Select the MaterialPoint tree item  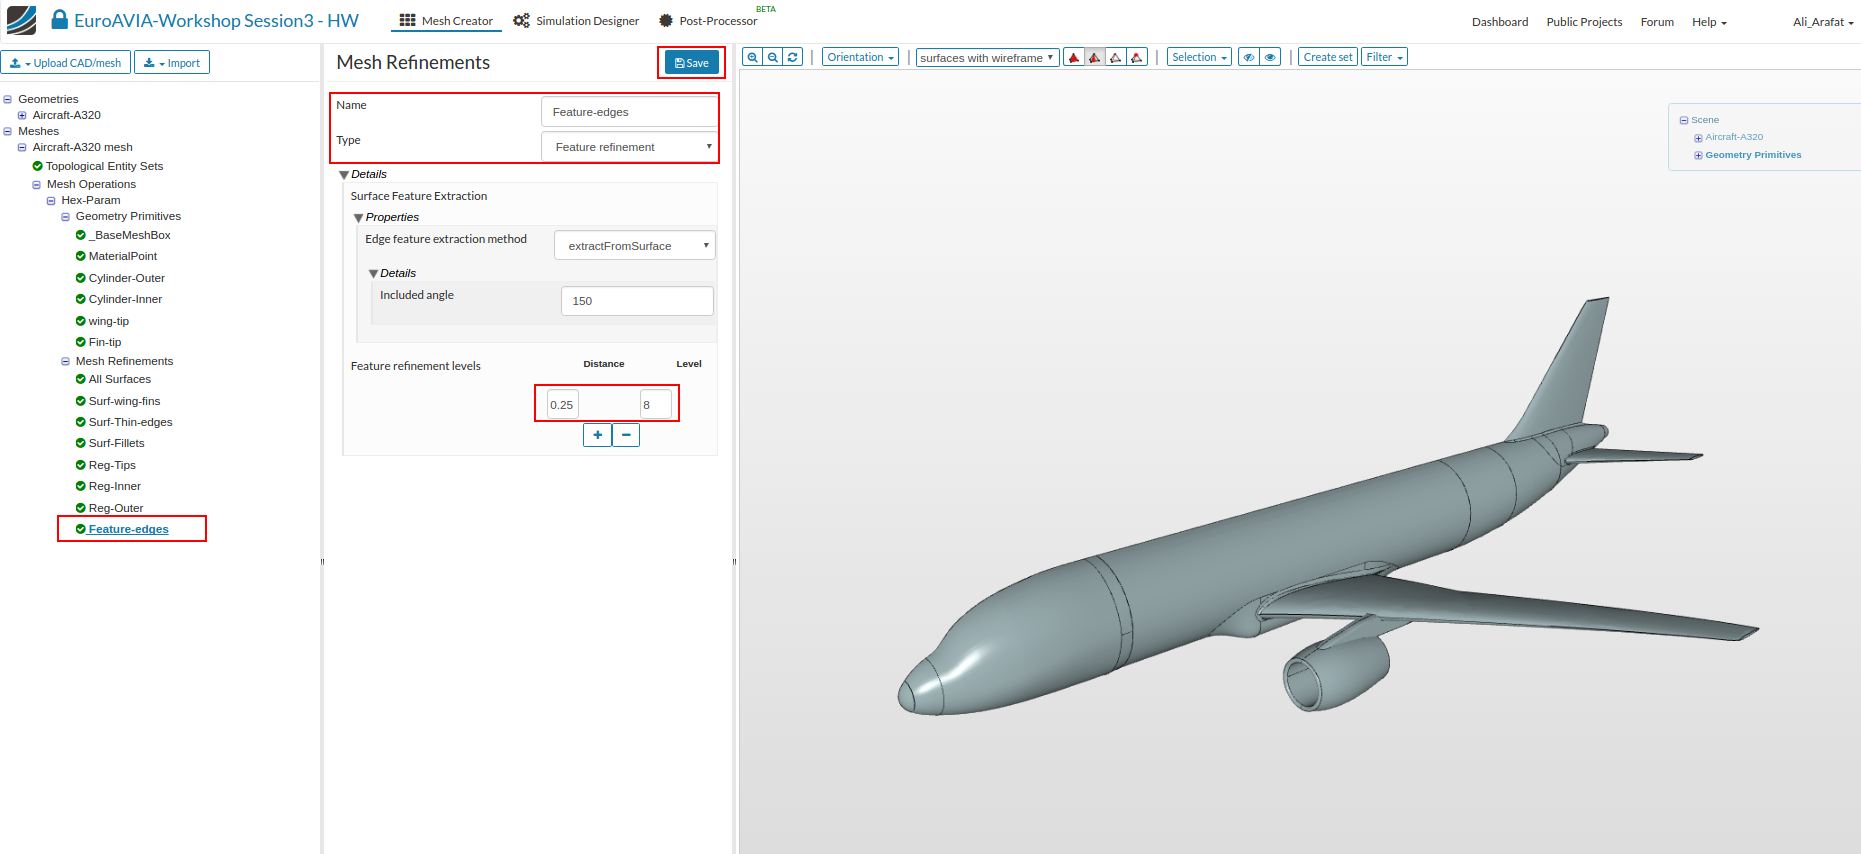pos(122,256)
